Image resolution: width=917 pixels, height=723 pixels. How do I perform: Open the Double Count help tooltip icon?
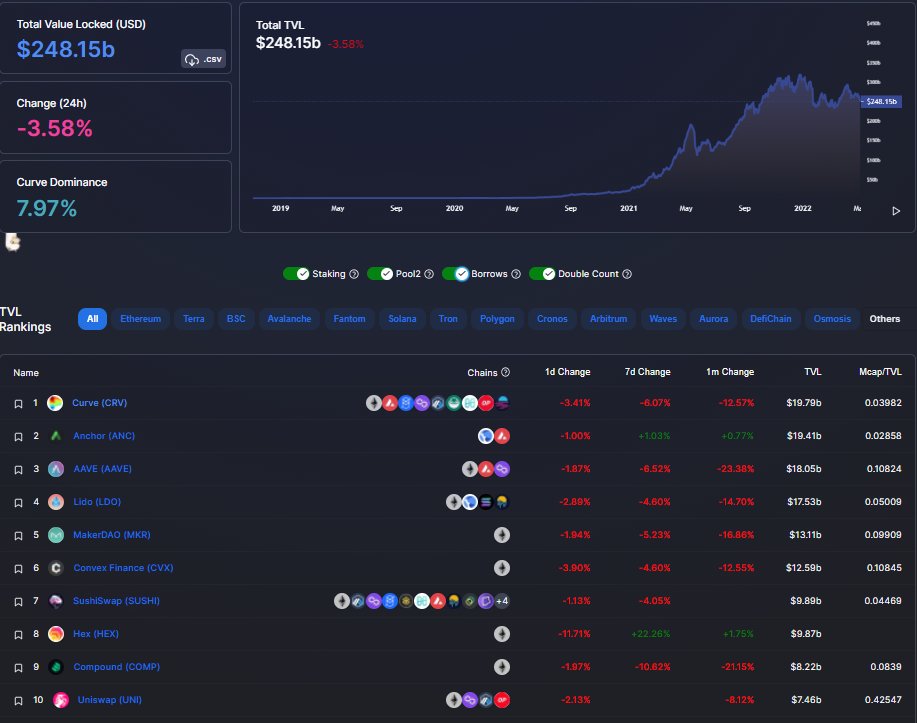click(627, 274)
